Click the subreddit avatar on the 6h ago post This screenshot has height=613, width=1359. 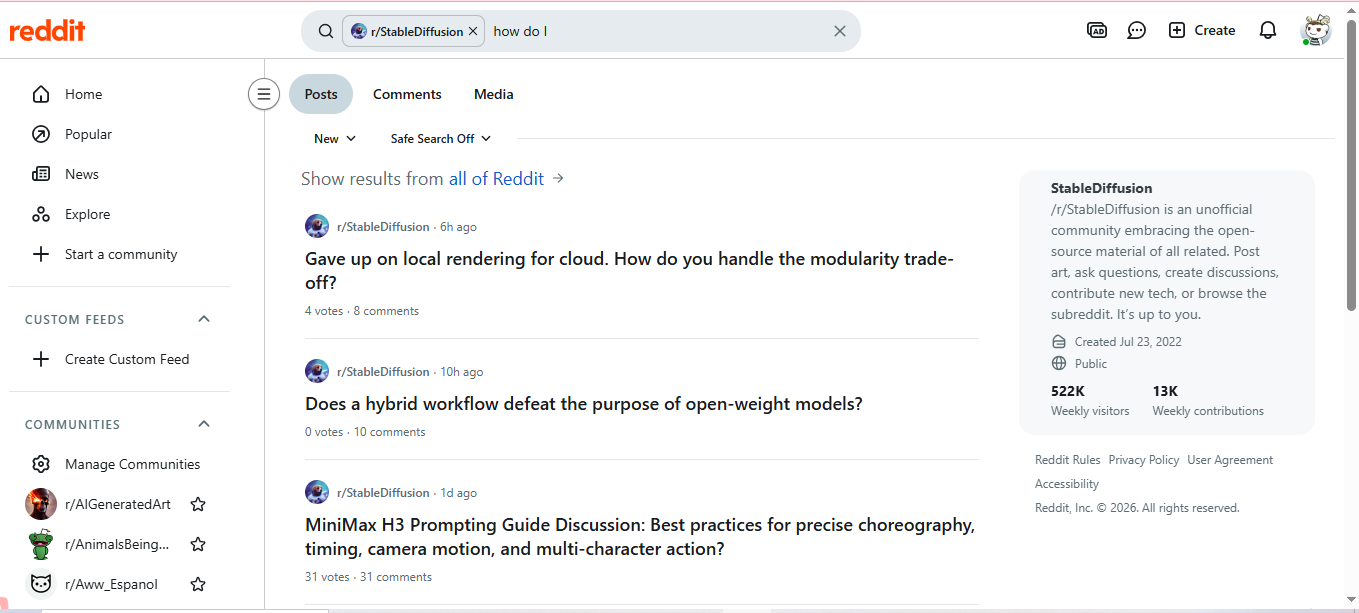317,226
